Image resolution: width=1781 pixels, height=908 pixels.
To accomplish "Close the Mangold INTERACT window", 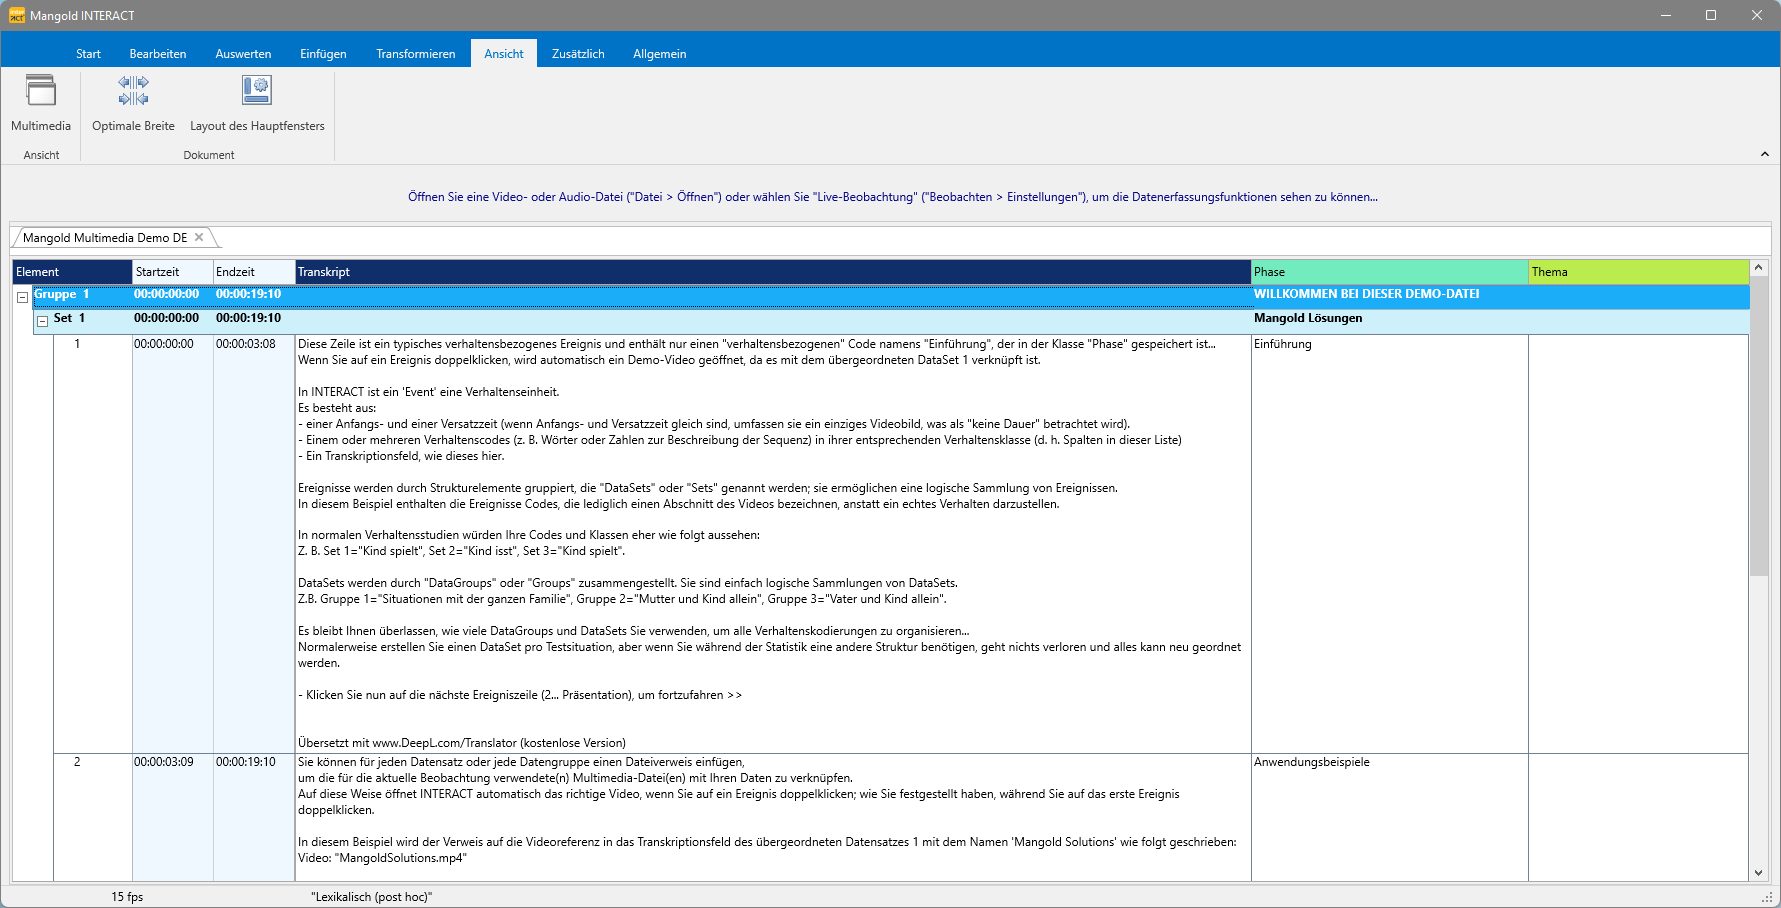I will tap(1757, 15).
